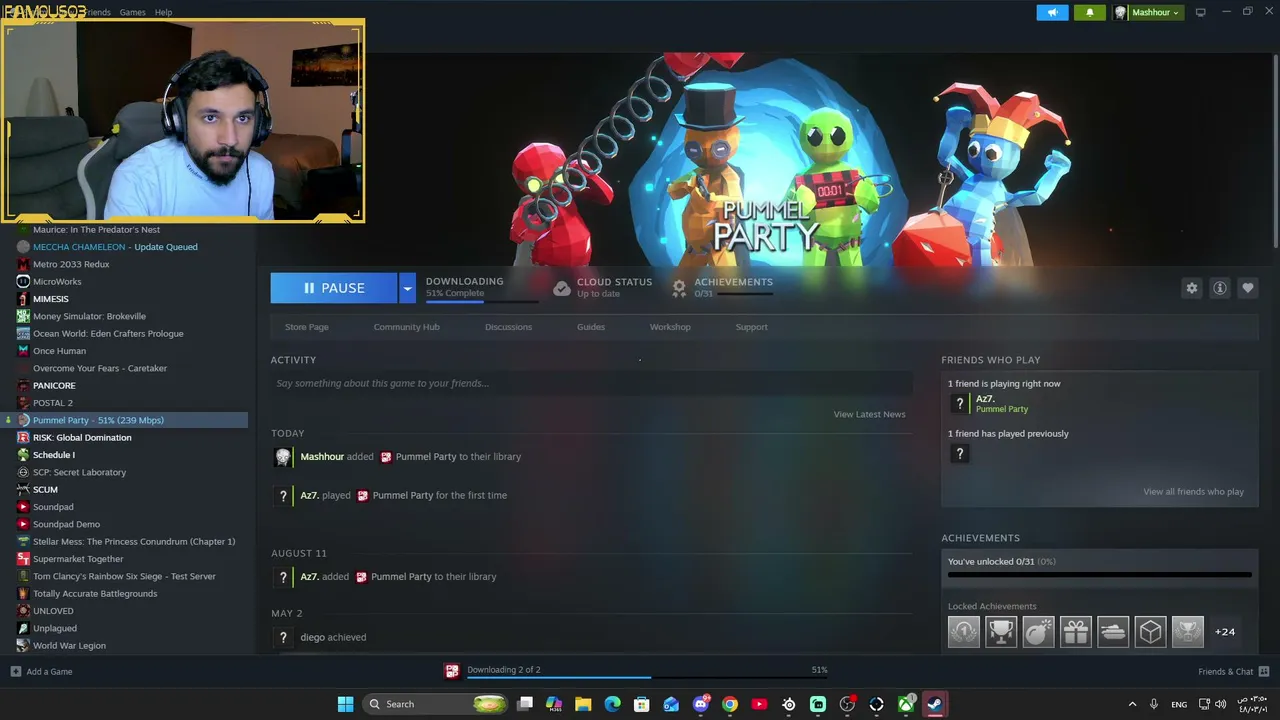The width and height of the screenshot is (1280, 720).
Task: Add Pummel Party to favorites heart
Action: coord(1248,288)
